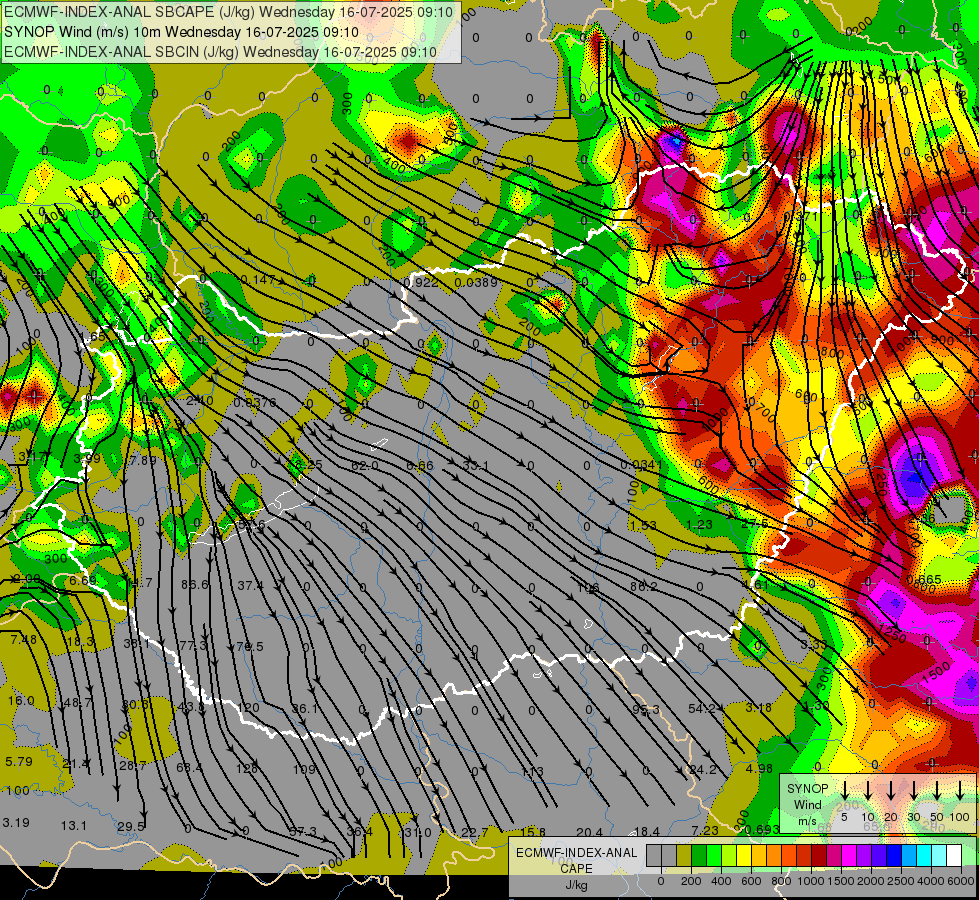Click the J/kg unit label in the legend
Image resolution: width=979 pixels, height=900 pixels.
click(576, 885)
